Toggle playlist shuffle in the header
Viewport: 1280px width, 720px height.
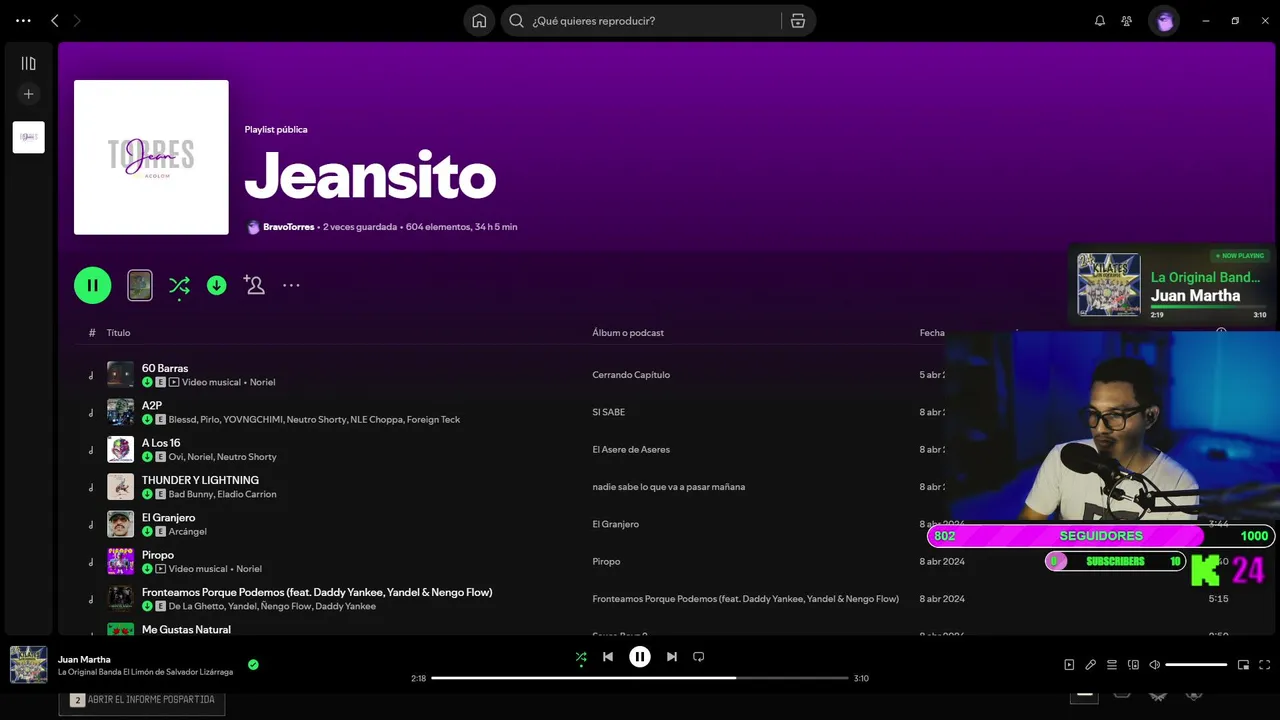179,285
